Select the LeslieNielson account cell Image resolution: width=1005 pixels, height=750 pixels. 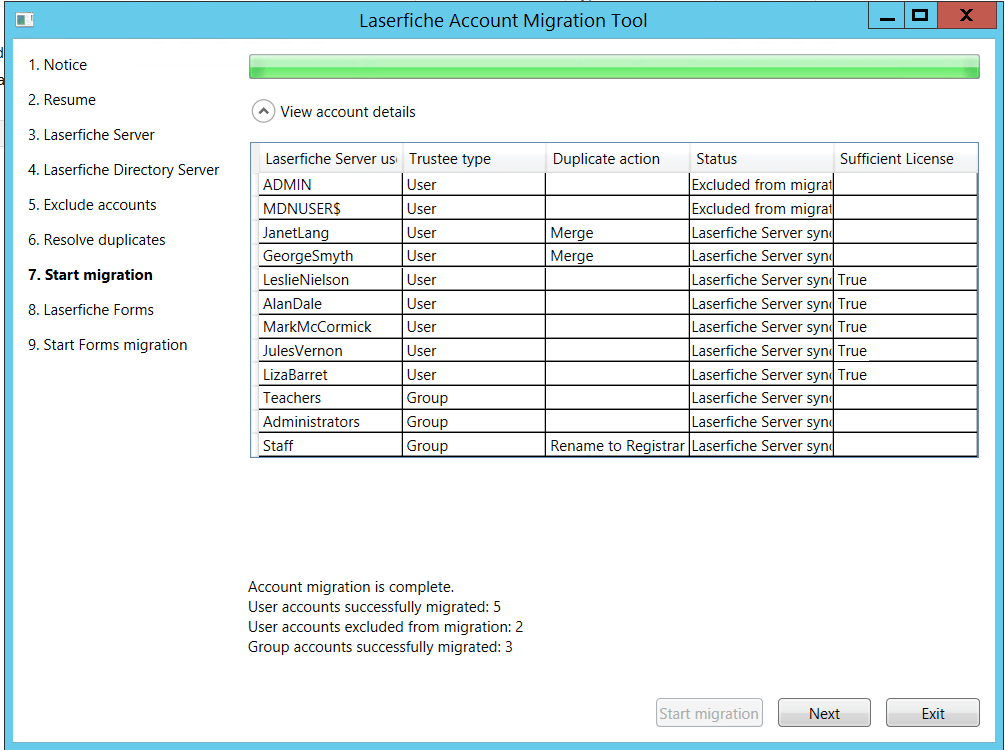[331, 279]
